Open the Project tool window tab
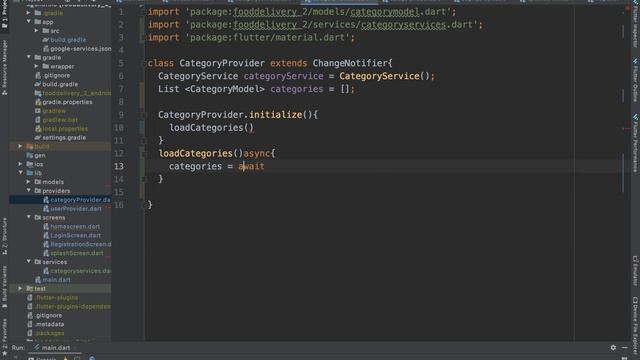This screenshot has height=360, width=640. click(x=4, y=15)
